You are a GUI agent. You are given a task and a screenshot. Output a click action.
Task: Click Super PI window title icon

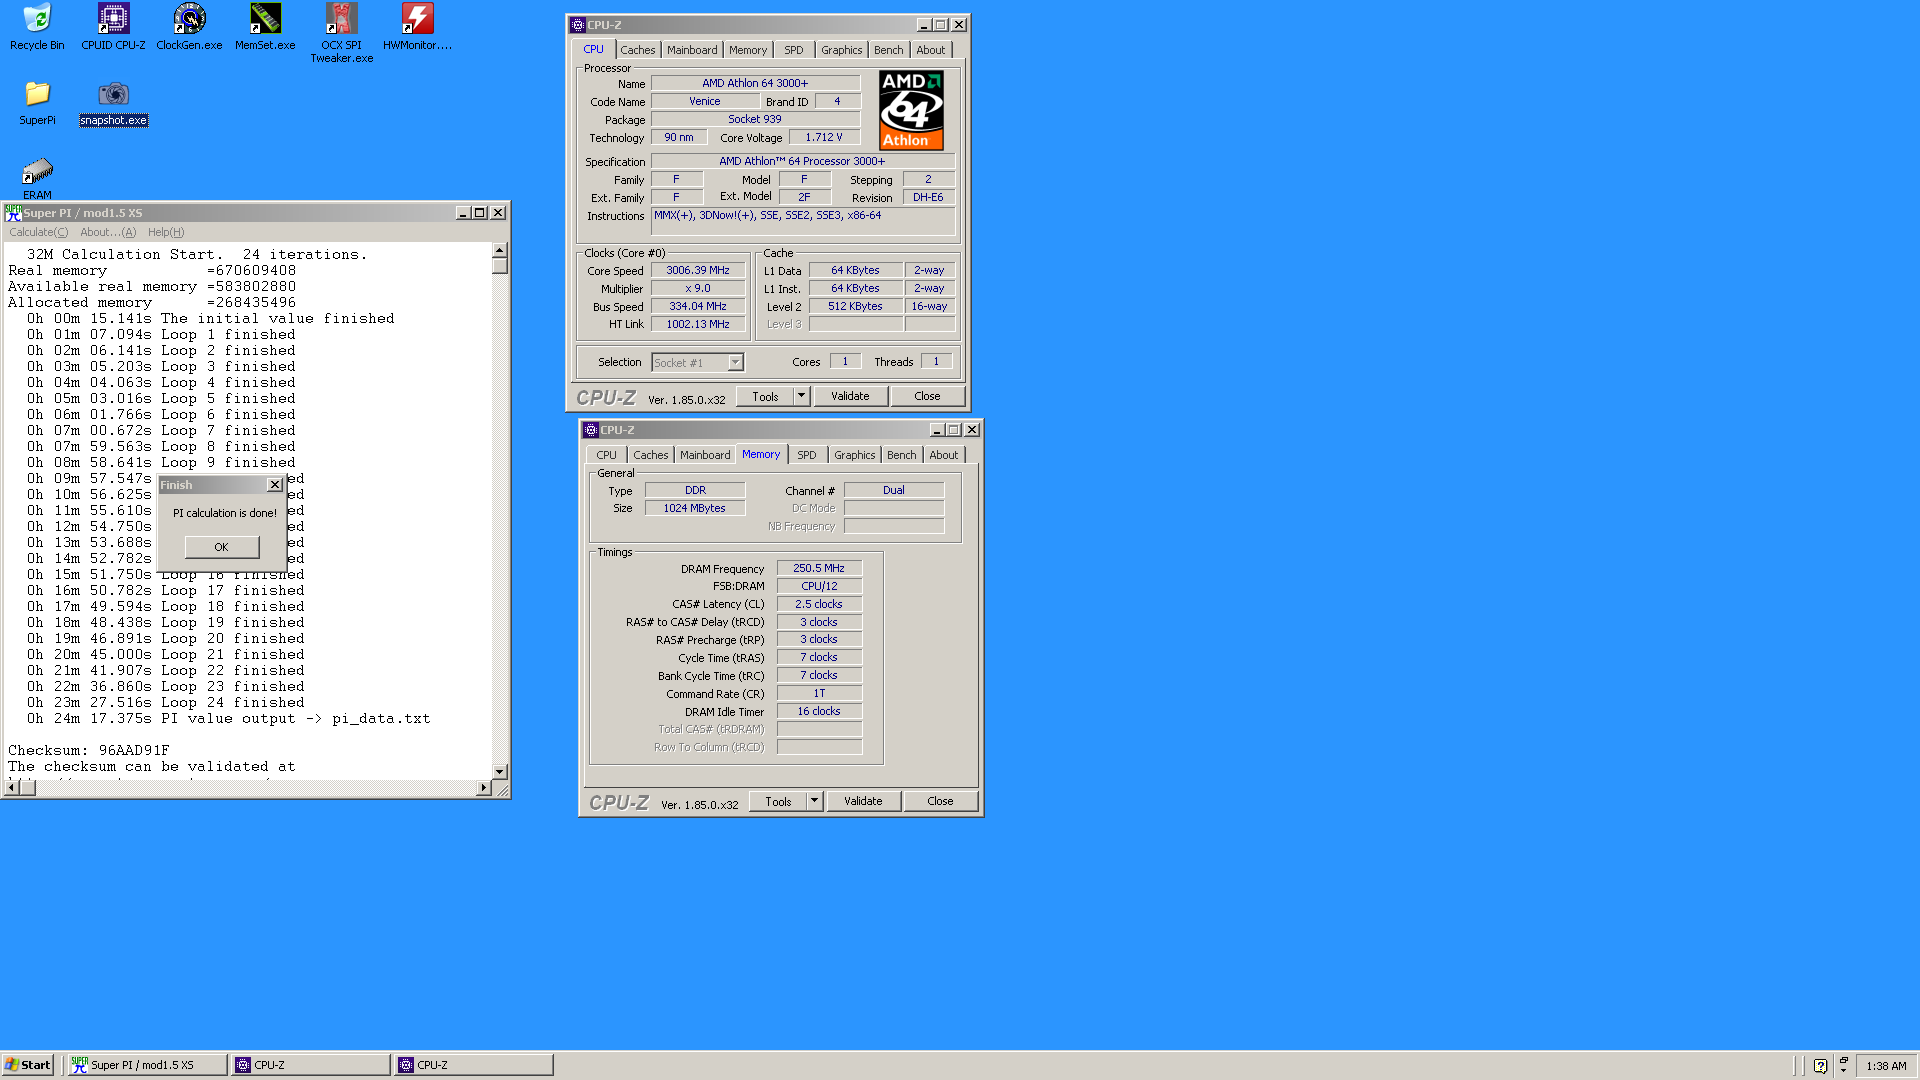coord(13,213)
